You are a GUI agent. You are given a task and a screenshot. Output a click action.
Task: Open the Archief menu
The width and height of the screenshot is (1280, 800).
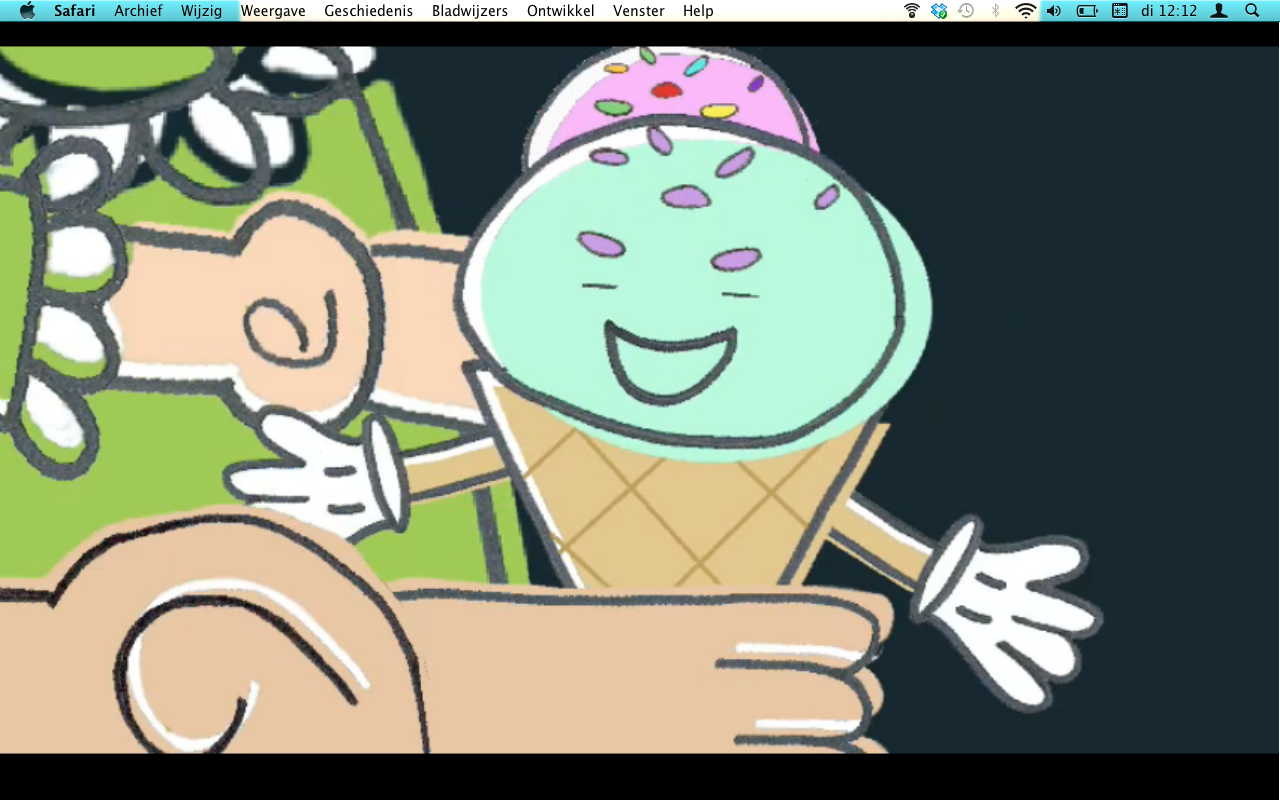(x=139, y=11)
